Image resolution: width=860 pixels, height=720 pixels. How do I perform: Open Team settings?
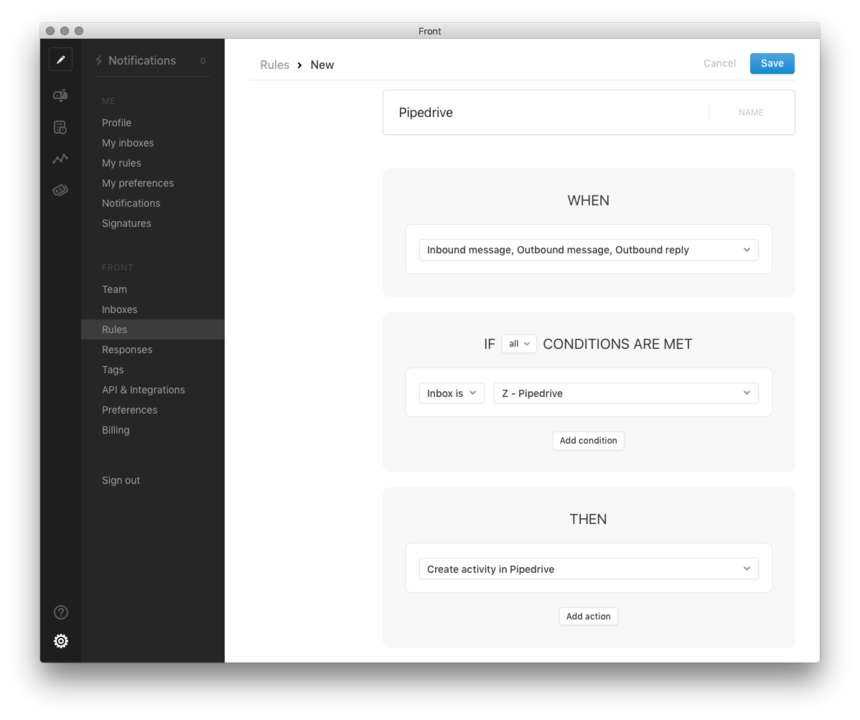pos(114,289)
